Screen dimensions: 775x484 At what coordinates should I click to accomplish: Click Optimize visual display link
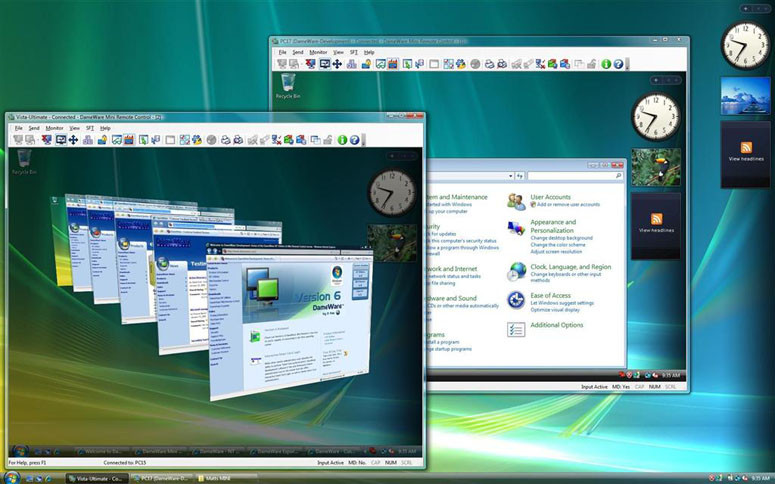(x=555, y=309)
